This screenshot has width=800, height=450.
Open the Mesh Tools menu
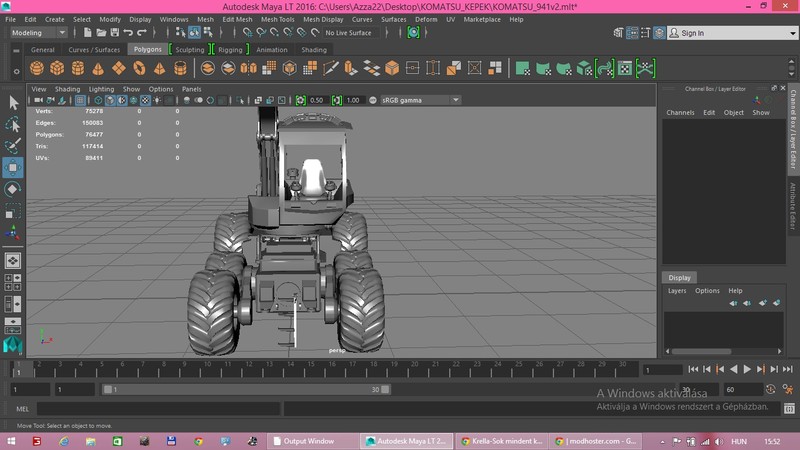[278, 19]
